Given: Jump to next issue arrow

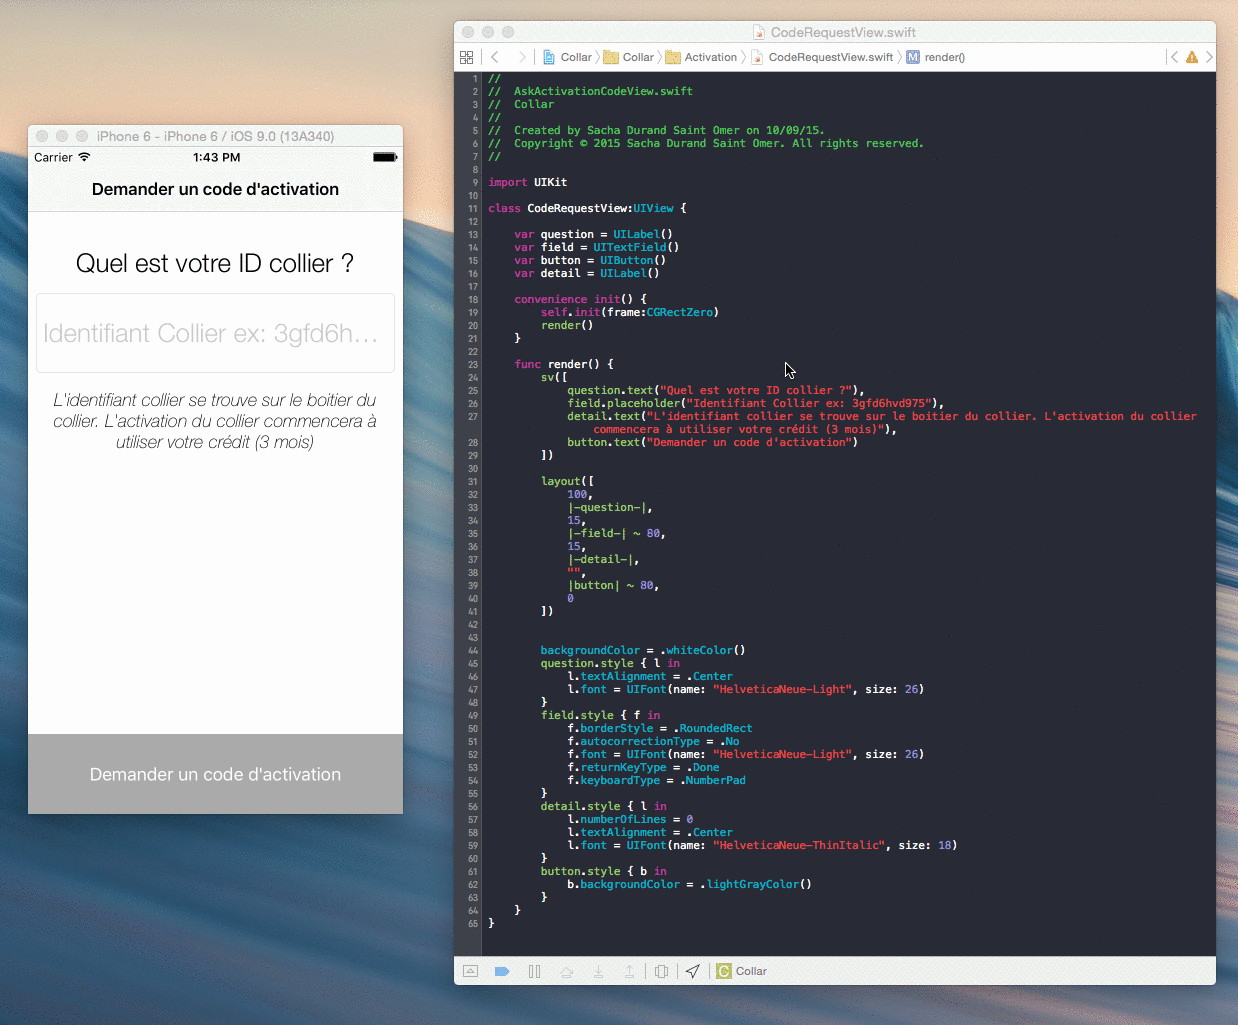Looking at the screenshot, I should tap(1209, 57).
